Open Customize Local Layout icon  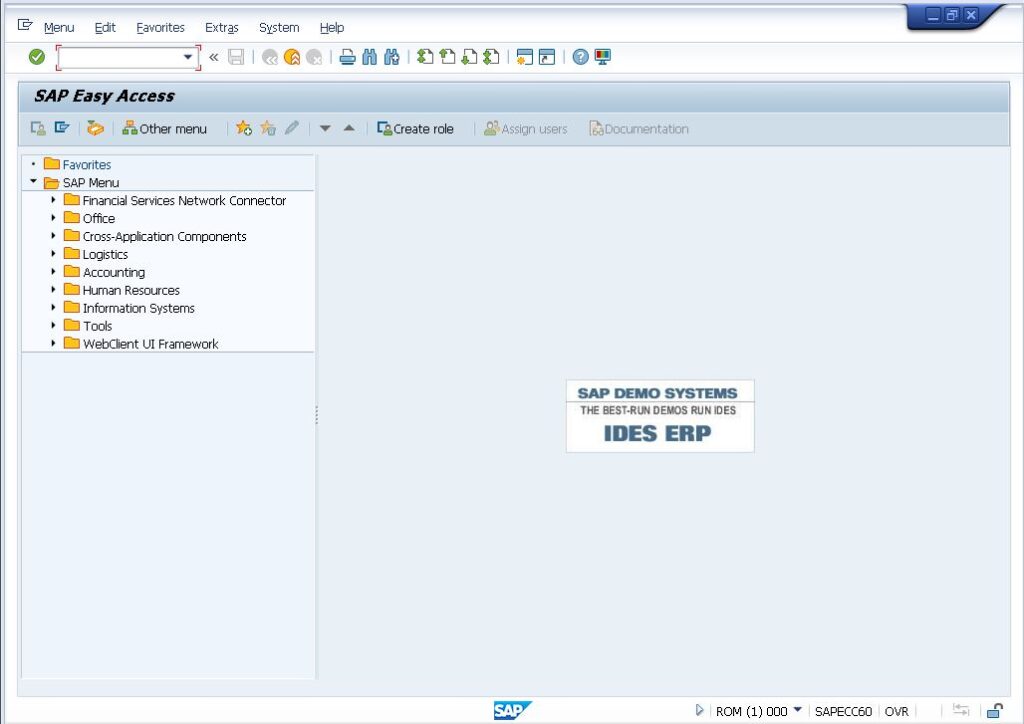(601, 57)
